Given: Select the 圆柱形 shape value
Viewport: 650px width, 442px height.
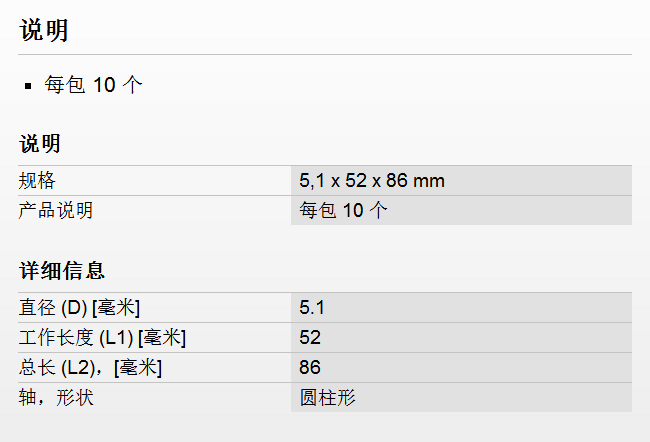Looking at the screenshot, I should pyautogui.click(x=327, y=397).
